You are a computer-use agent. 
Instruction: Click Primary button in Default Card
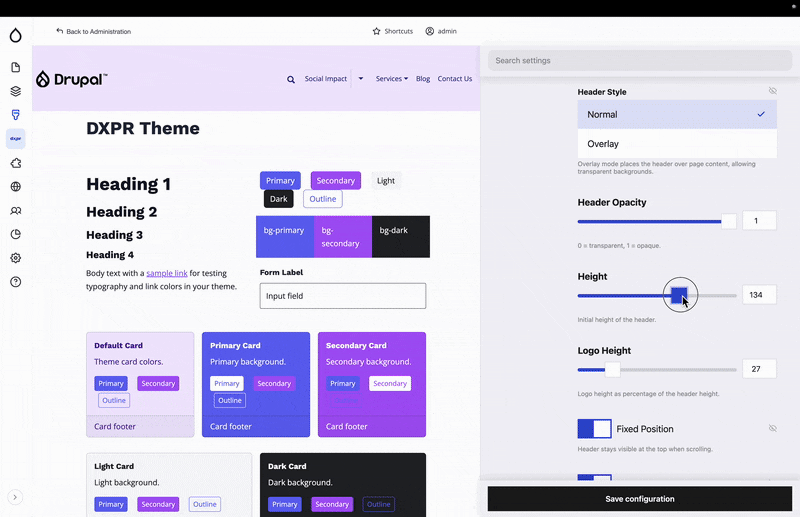click(x=111, y=383)
